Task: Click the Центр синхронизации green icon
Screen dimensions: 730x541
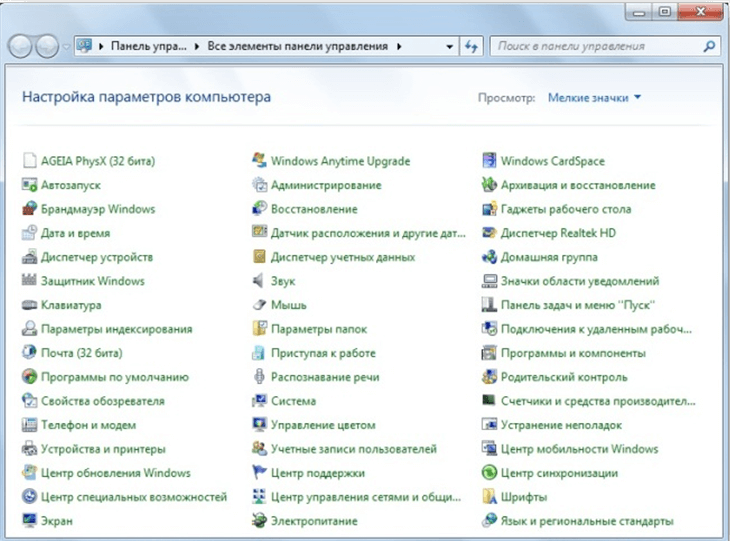Action: pyautogui.click(x=489, y=473)
